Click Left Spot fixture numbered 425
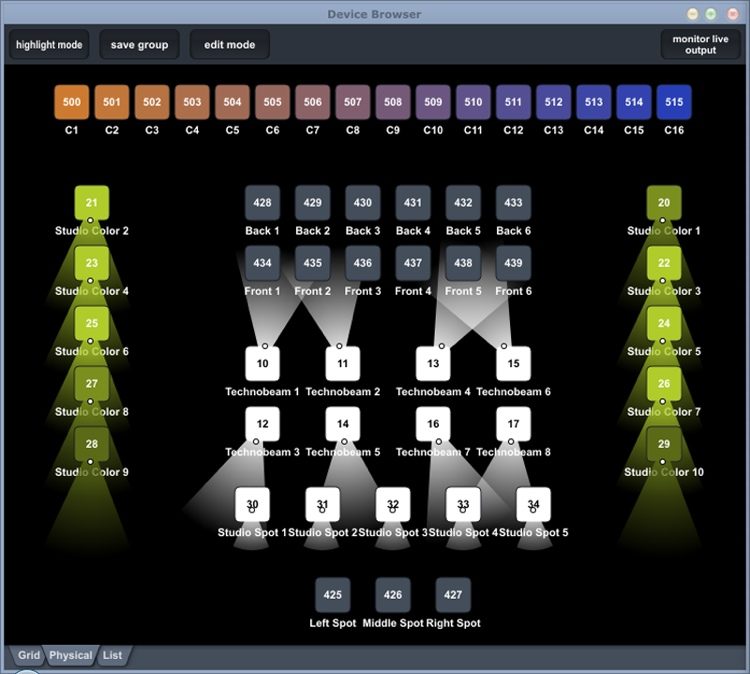This screenshot has width=750, height=674. click(333, 595)
